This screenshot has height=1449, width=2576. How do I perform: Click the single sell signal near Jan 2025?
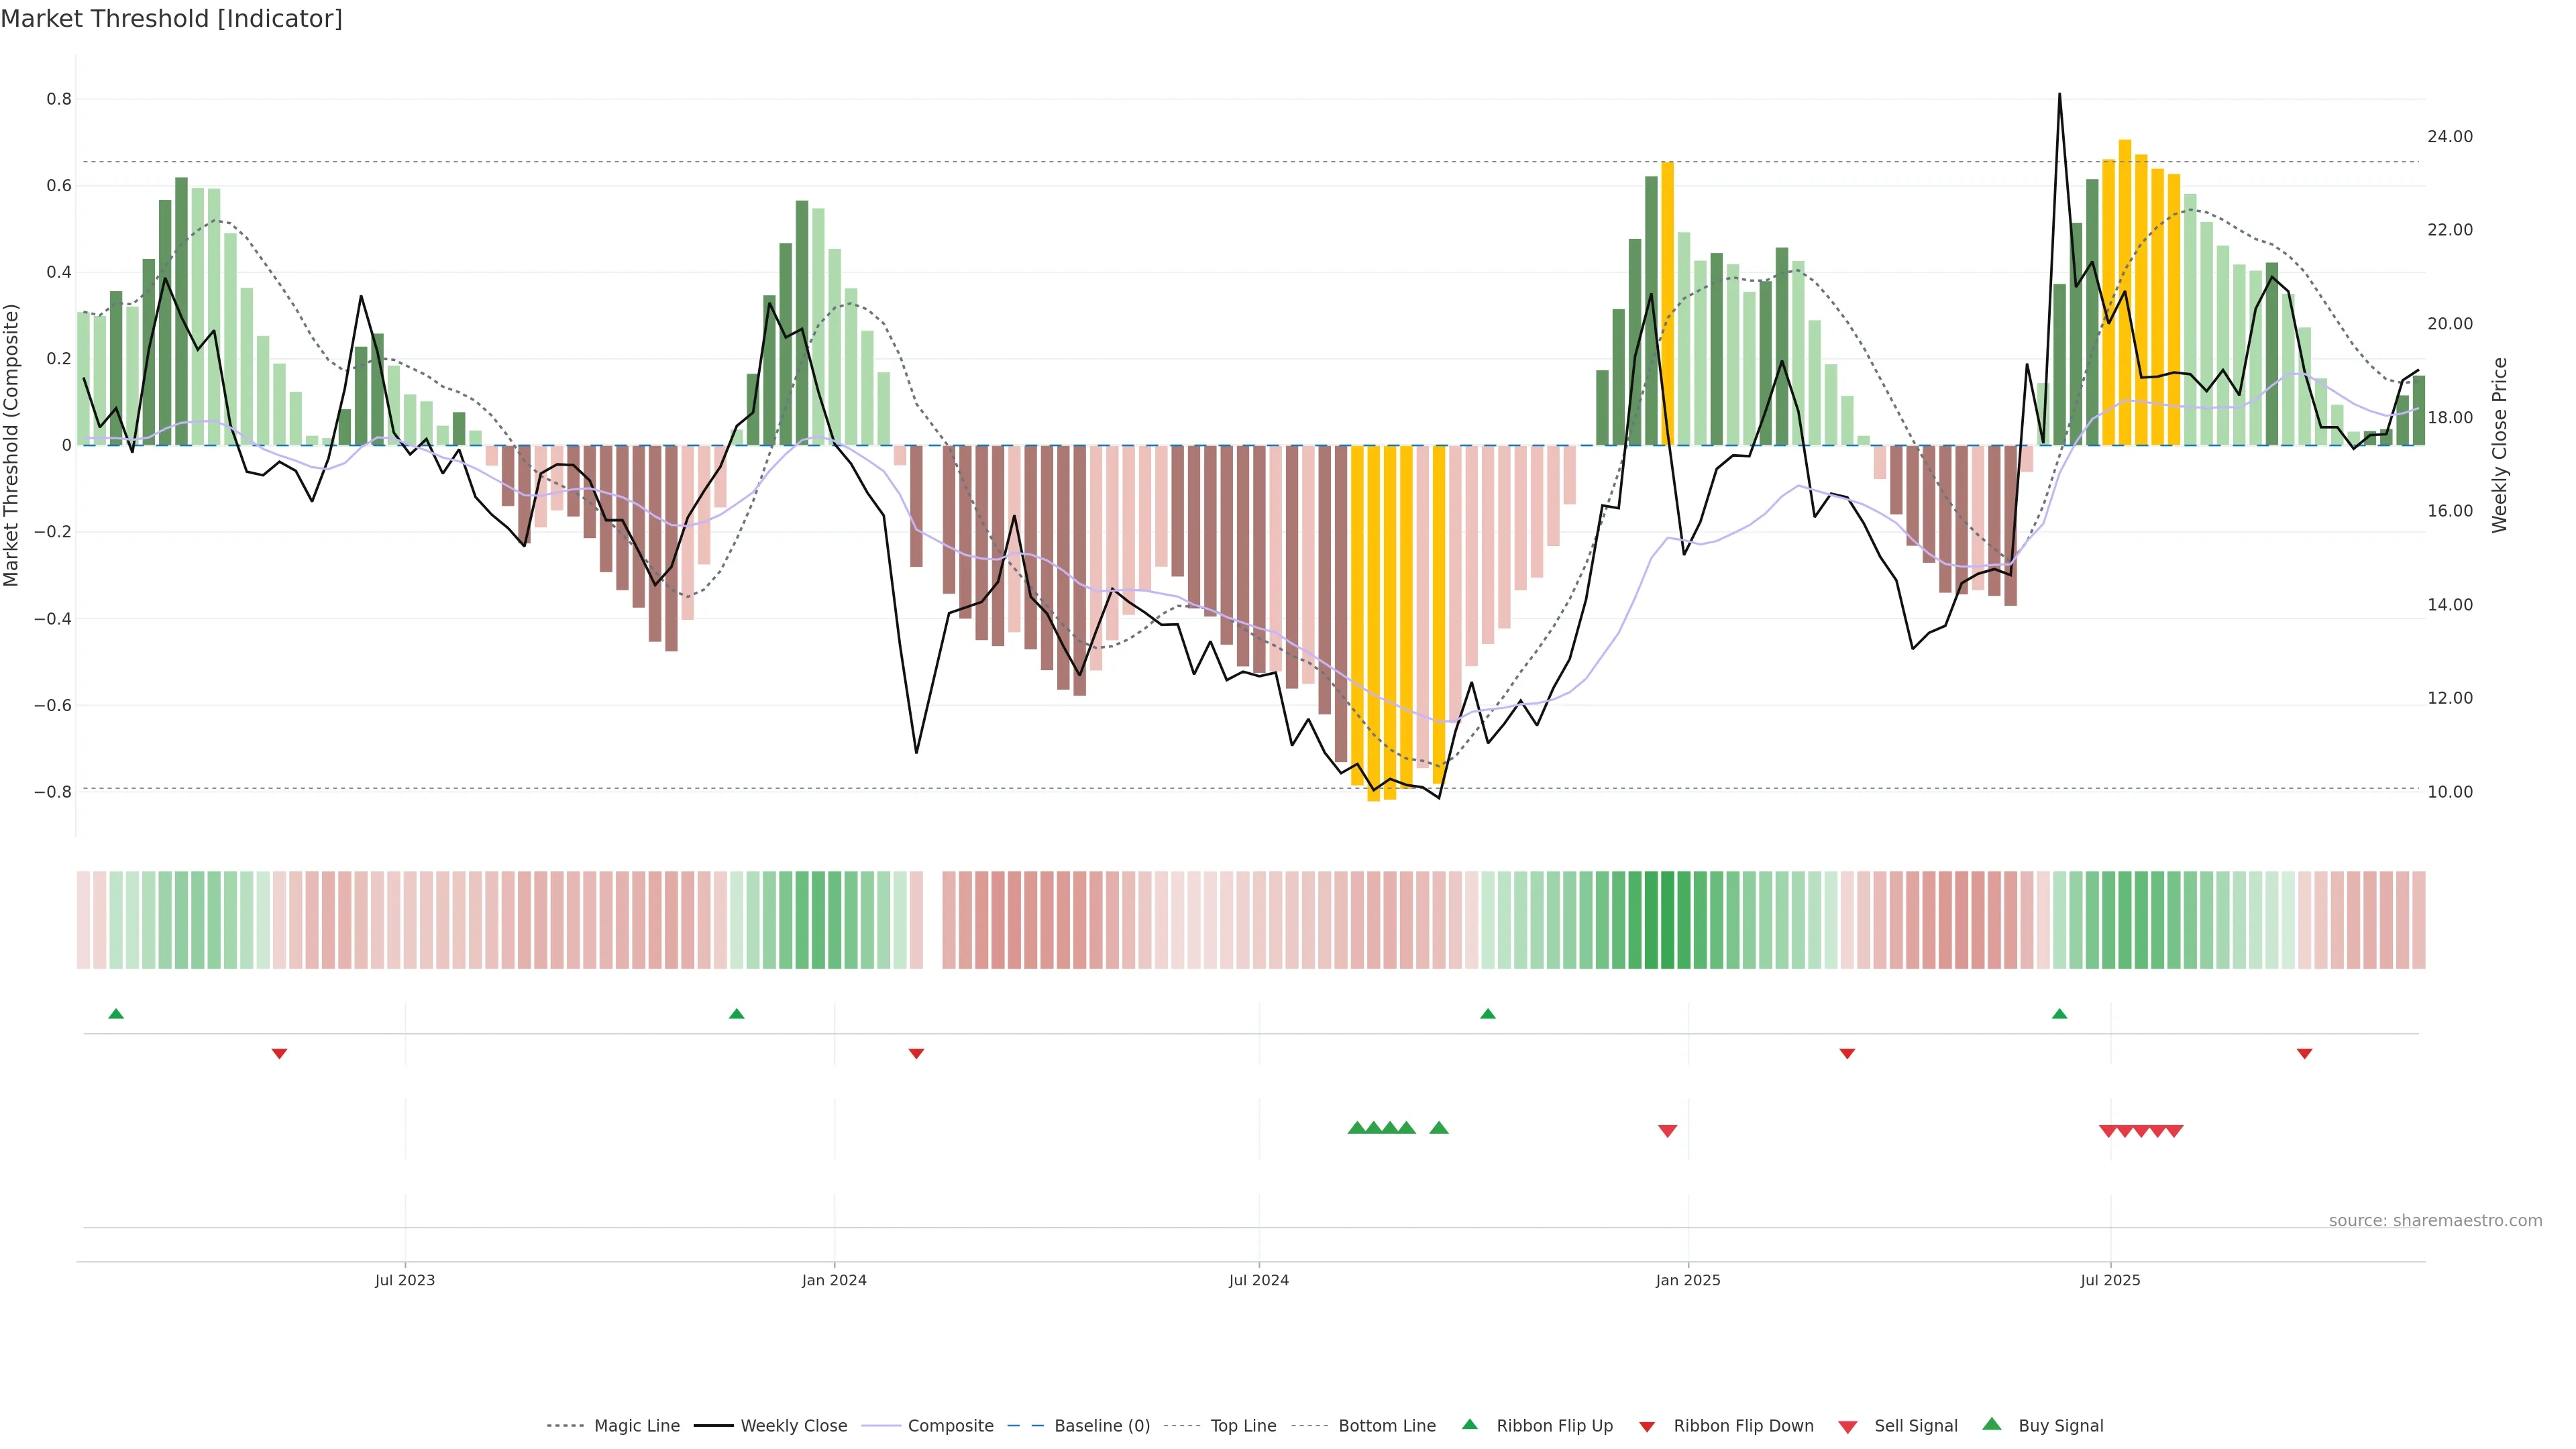tap(1667, 1131)
